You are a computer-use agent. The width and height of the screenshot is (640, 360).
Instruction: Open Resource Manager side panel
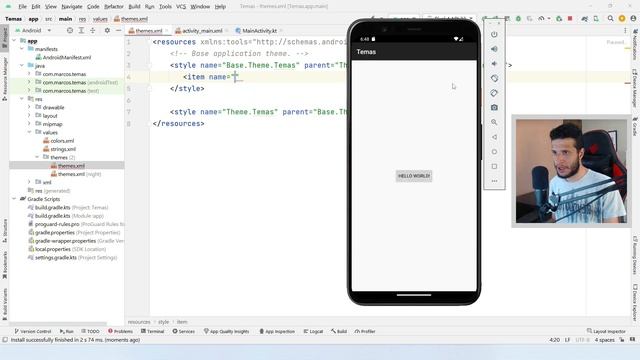pyautogui.click(x=5, y=78)
